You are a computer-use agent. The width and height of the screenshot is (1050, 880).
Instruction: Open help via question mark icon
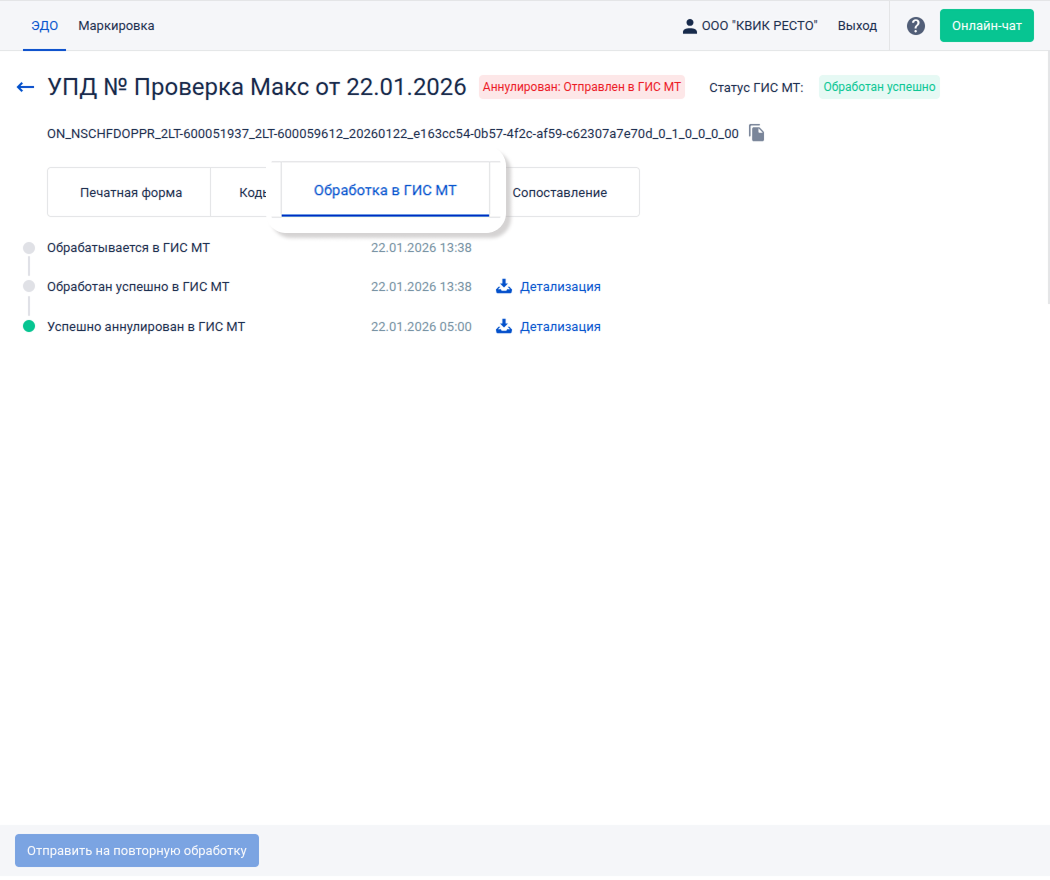[x=915, y=26]
